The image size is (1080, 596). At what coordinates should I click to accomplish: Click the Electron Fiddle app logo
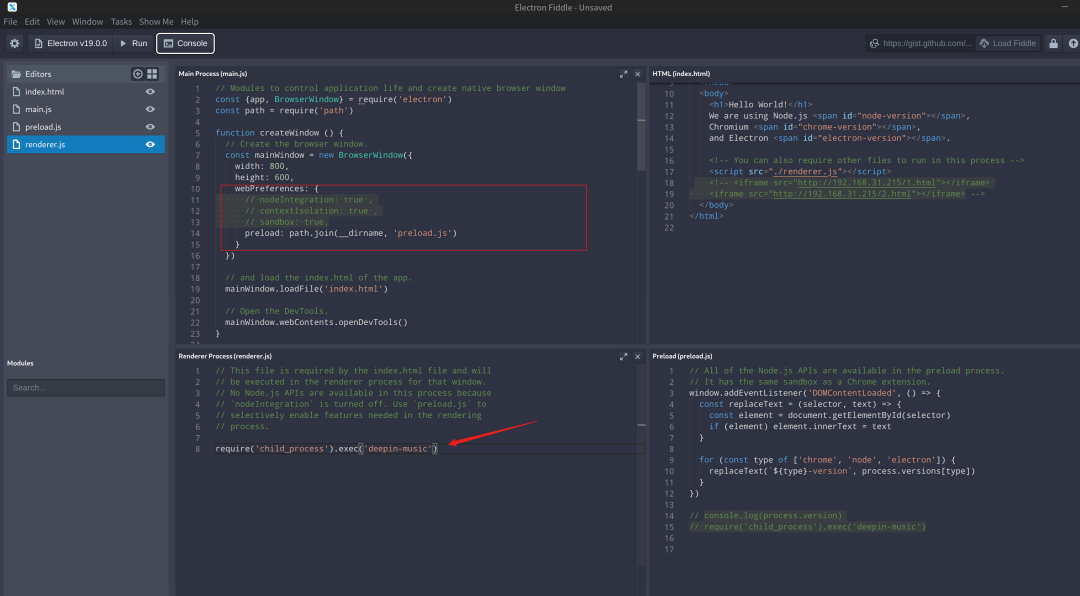click(x=11, y=7)
